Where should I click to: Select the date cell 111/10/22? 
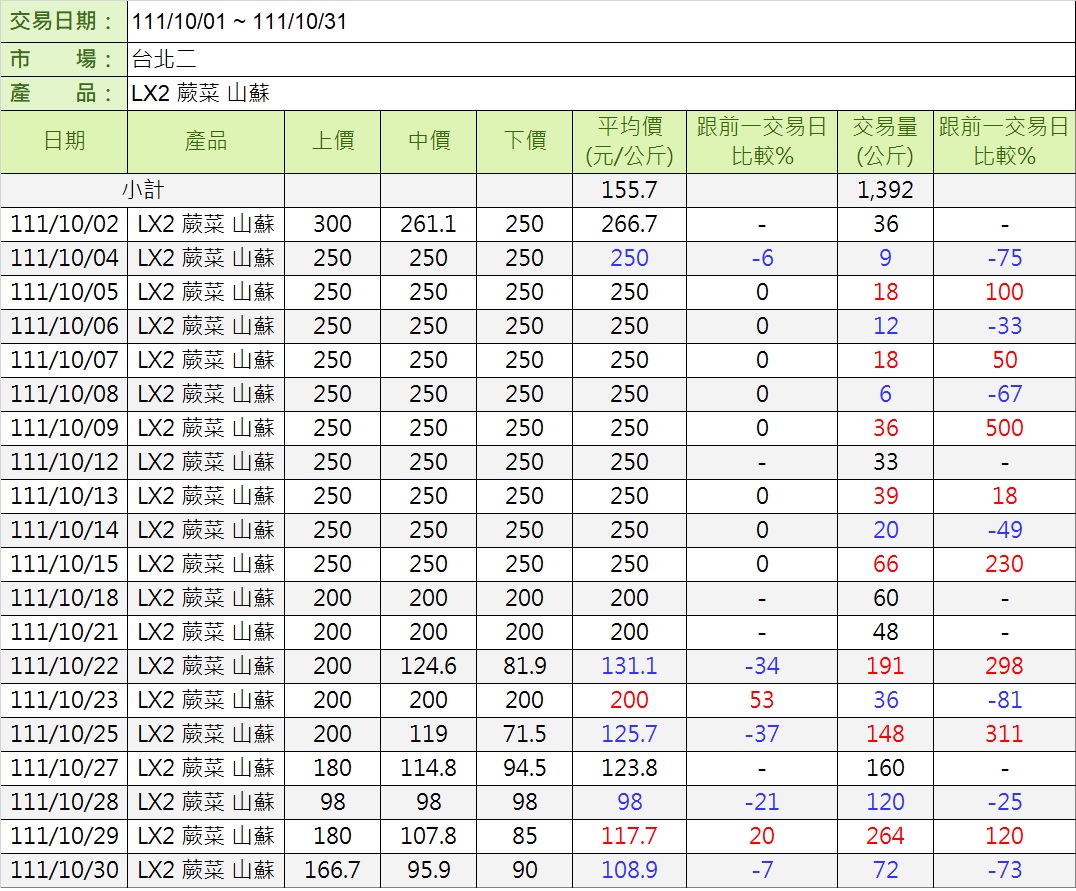(x=64, y=666)
